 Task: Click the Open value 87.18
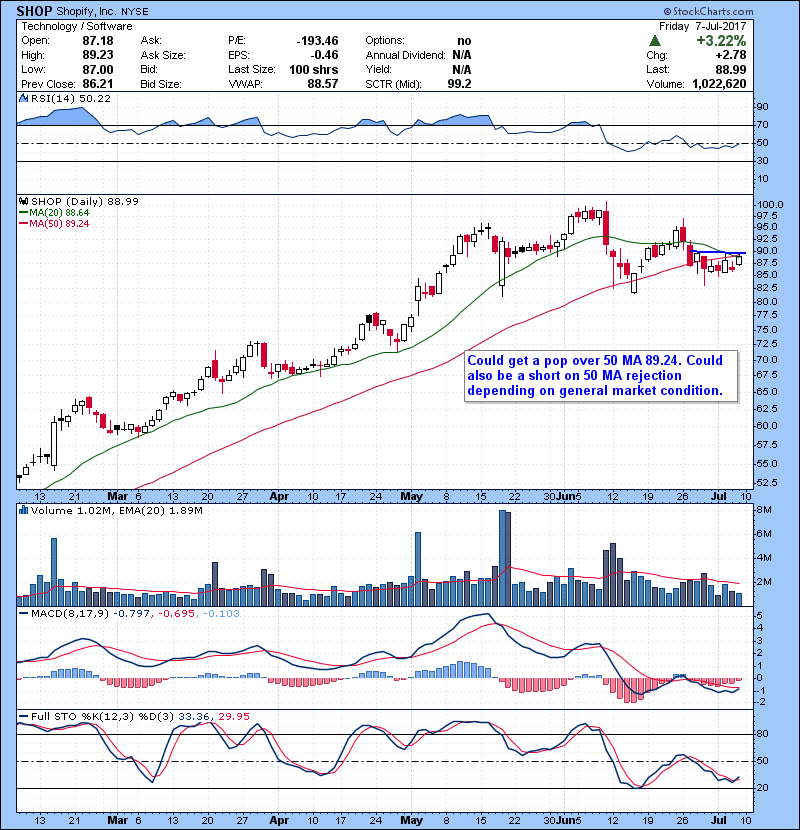click(97, 41)
